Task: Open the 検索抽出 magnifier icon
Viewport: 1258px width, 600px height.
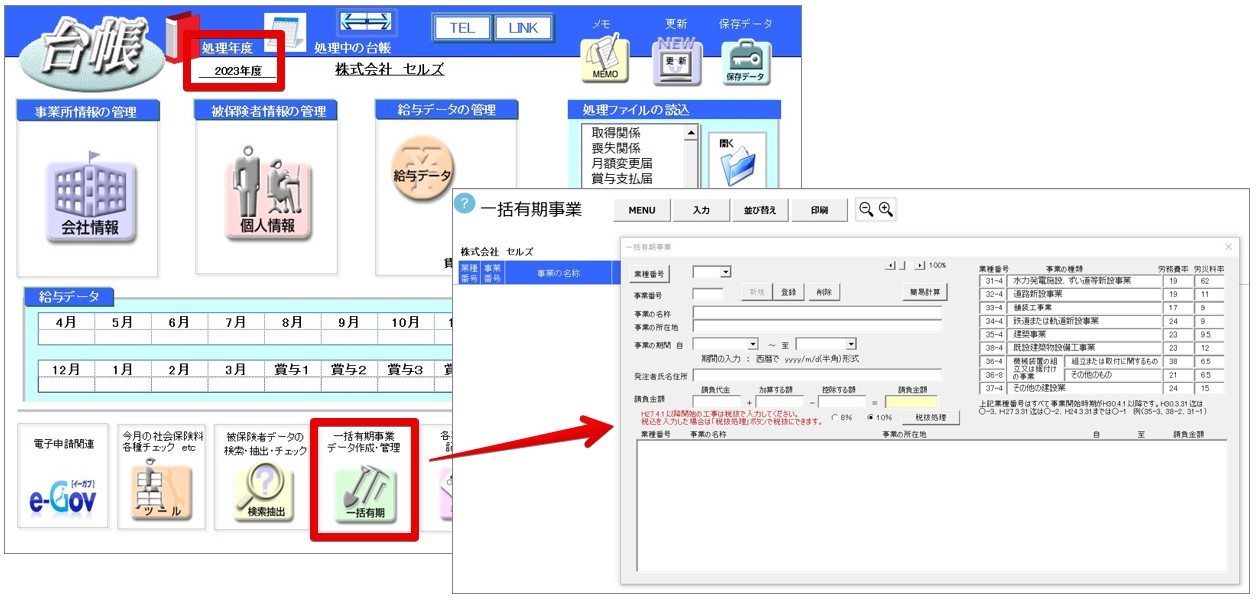Action: click(x=265, y=492)
